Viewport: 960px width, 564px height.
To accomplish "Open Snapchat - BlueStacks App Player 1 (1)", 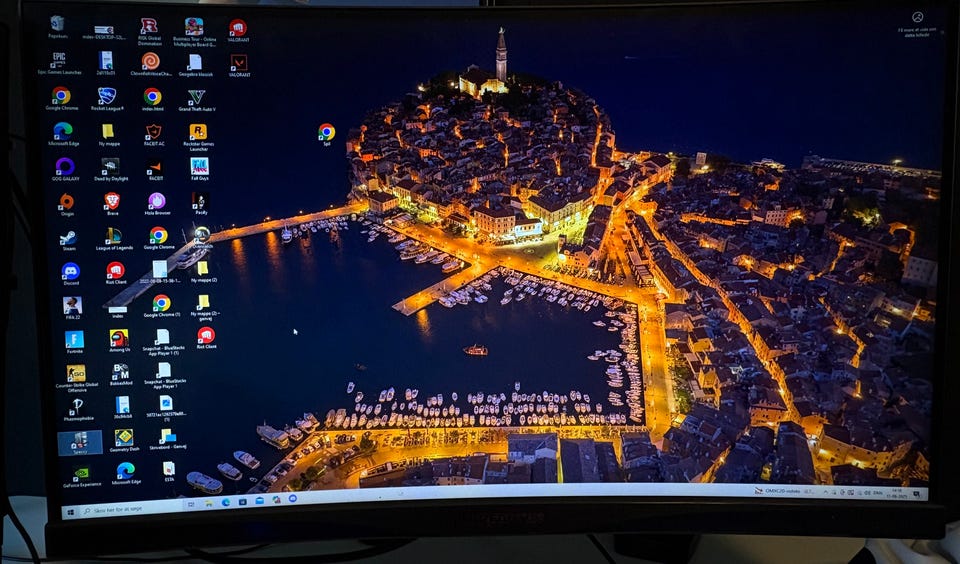I will pos(163,343).
